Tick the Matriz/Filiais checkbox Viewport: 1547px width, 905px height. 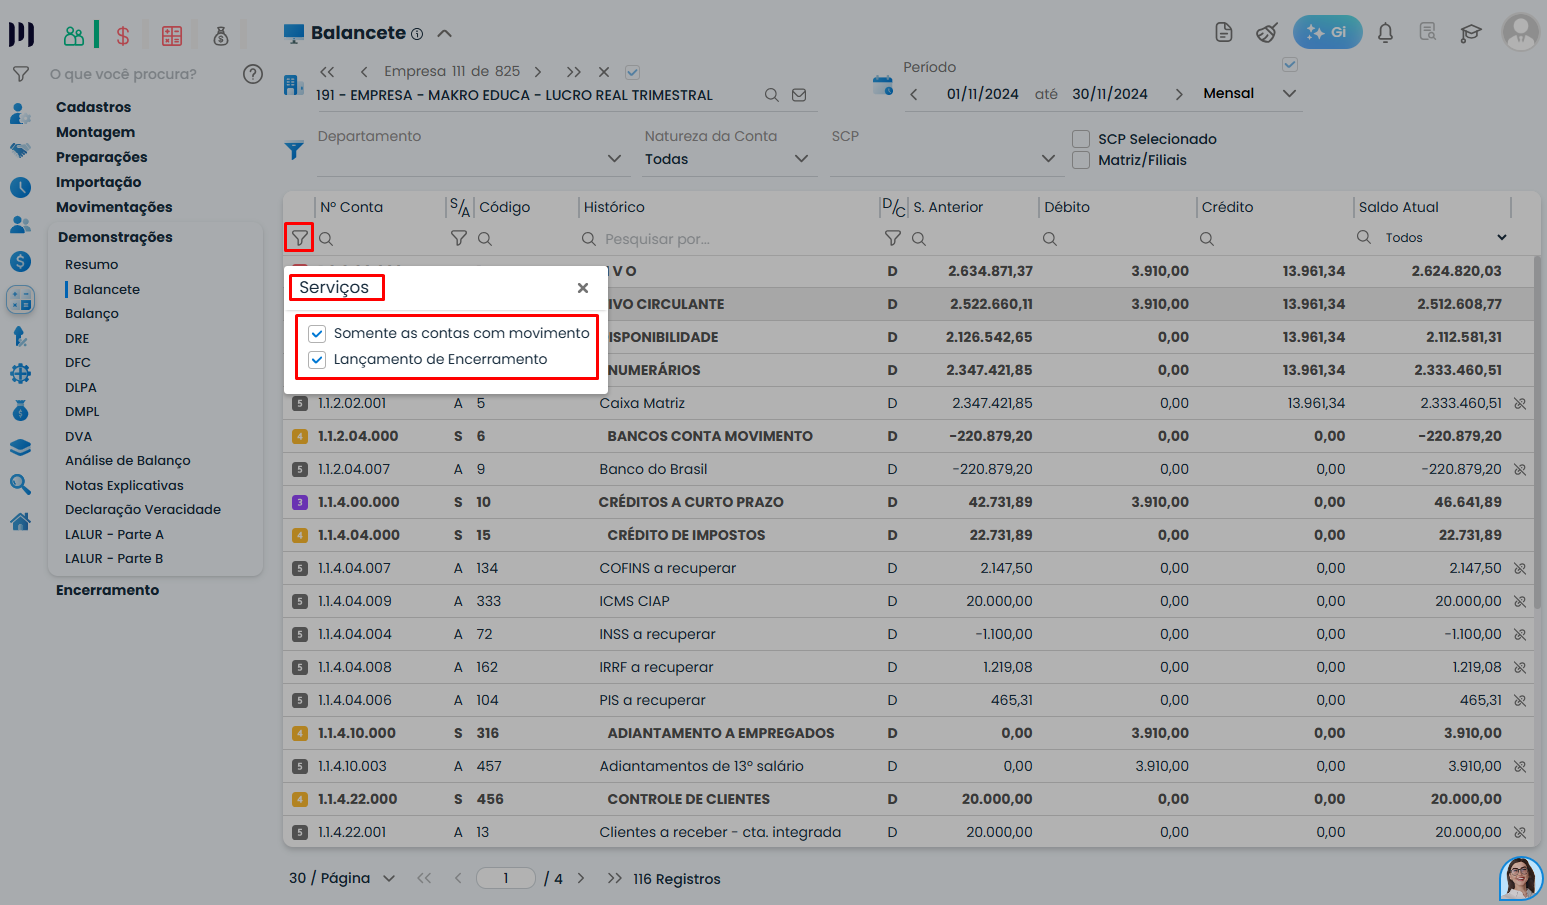(x=1081, y=160)
